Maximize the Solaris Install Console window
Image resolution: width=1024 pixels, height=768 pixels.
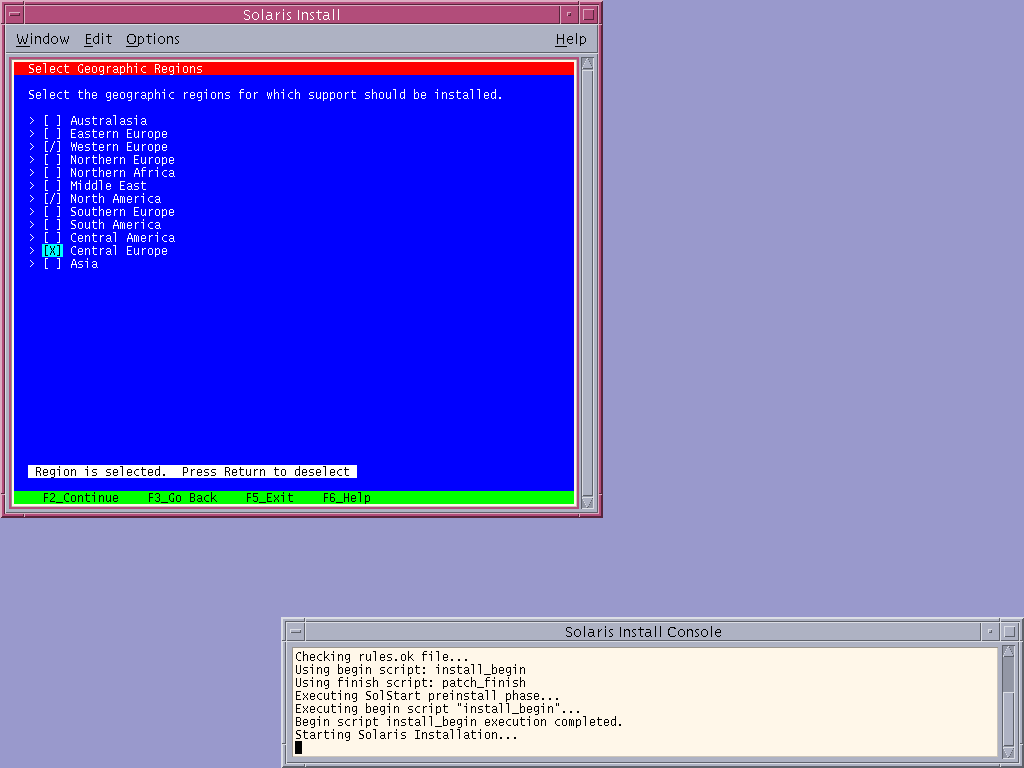coord(1010,632)
